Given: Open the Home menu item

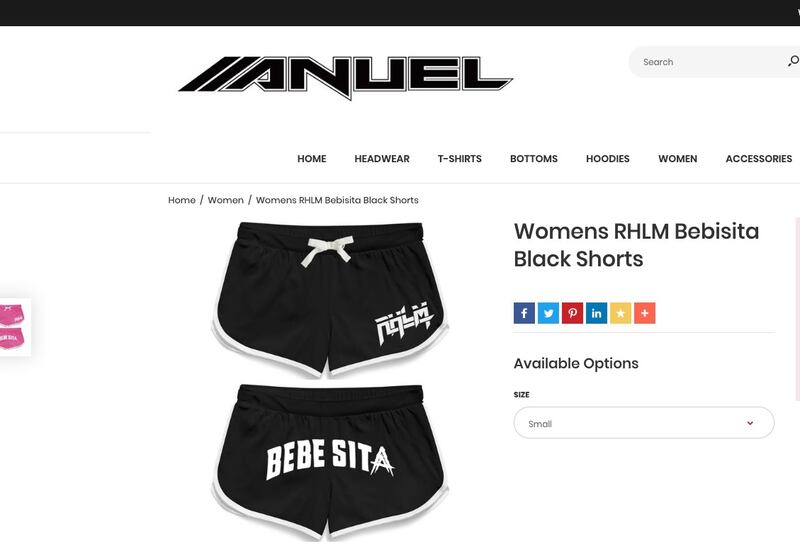Looking at the screenshot, I should (312, 159).
